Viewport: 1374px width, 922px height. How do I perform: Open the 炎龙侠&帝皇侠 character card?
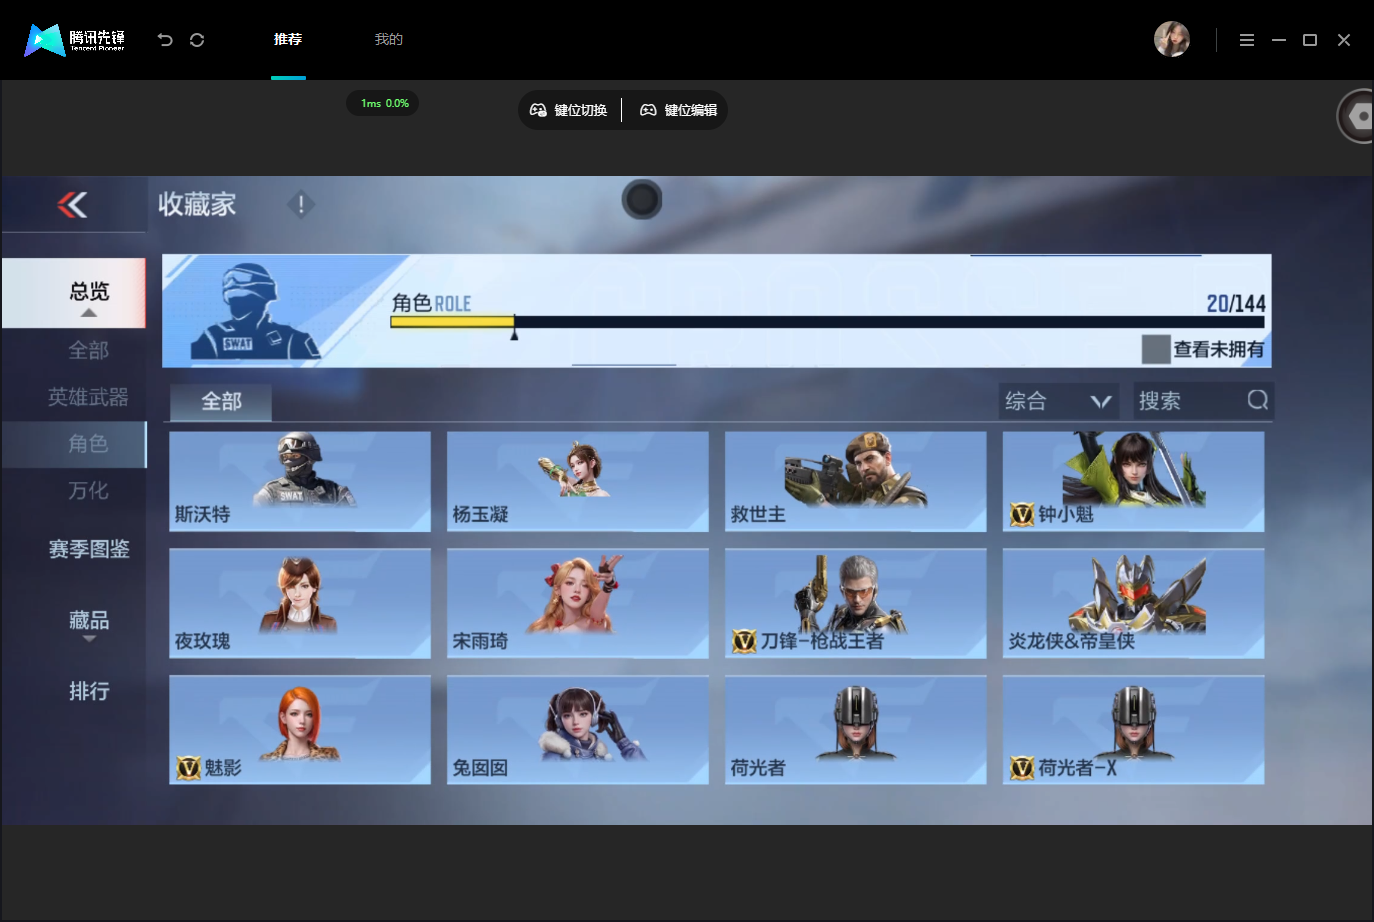(x=1134, y=603)
